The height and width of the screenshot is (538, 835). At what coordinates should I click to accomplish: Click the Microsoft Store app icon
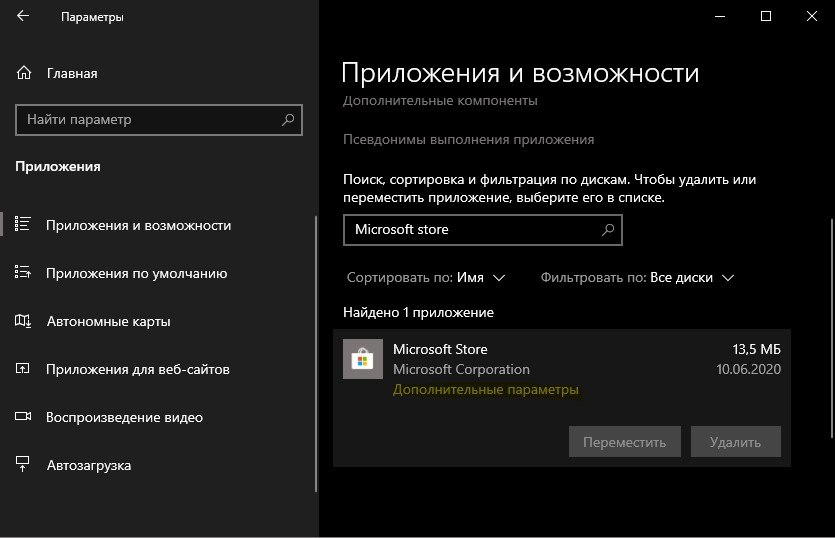363,359
